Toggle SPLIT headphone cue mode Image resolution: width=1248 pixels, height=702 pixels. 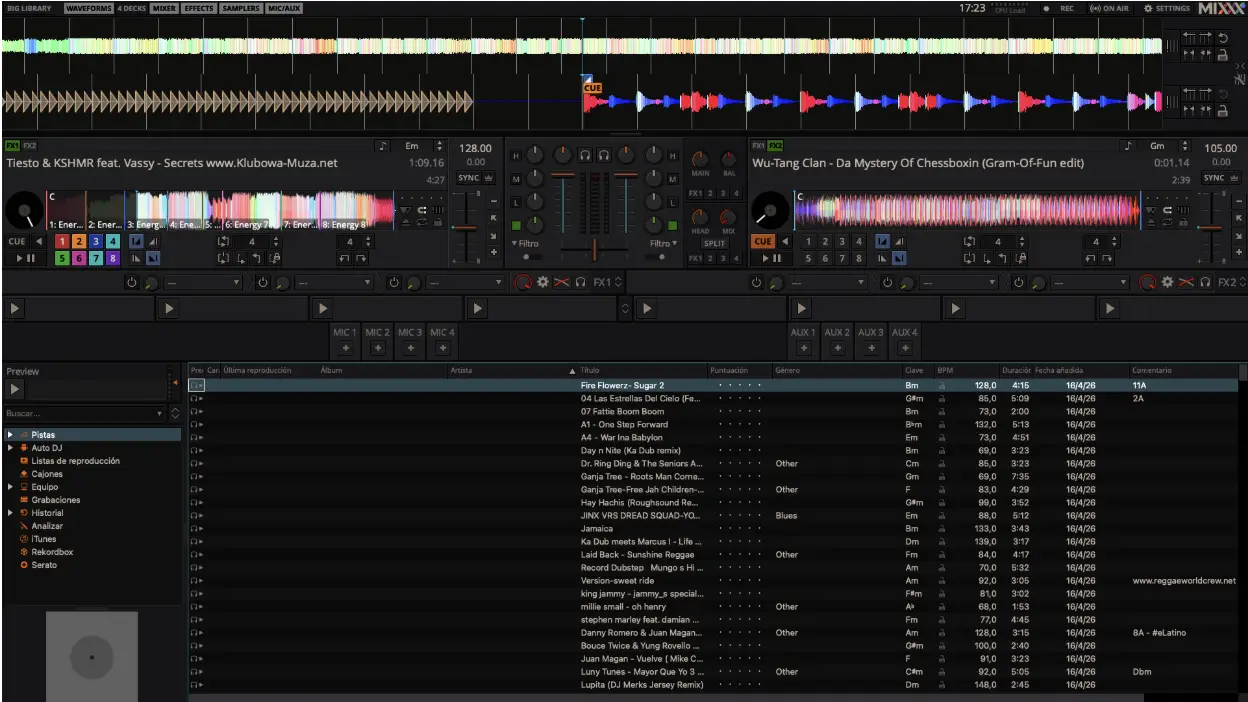click(714, 243)
